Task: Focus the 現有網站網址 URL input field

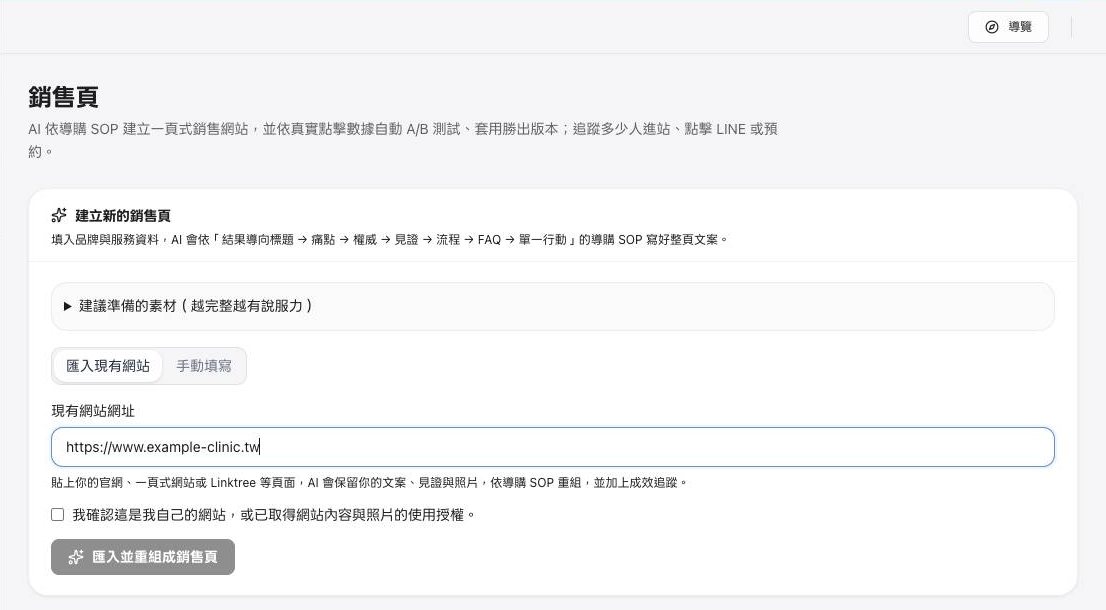Action: tap(552, 446)
